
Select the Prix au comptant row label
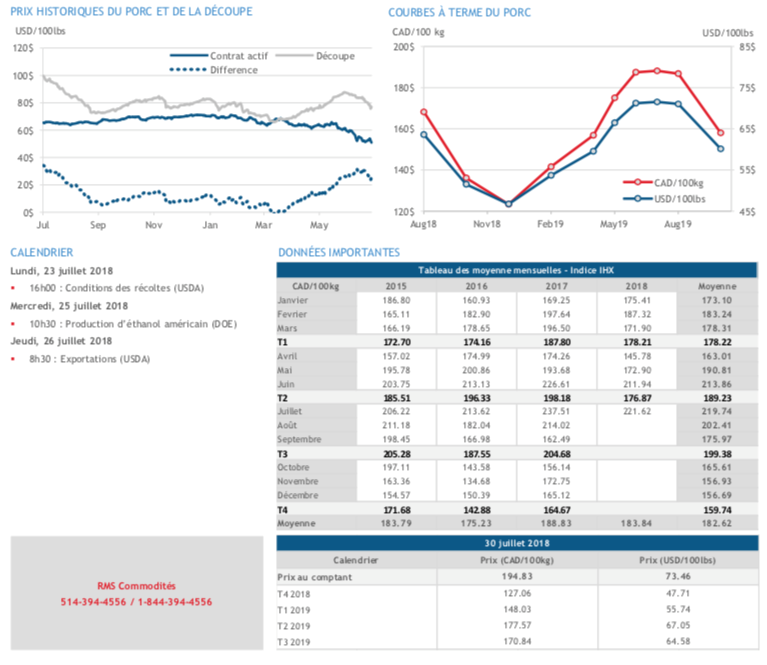pyautogui.click(x=310, y=577)
